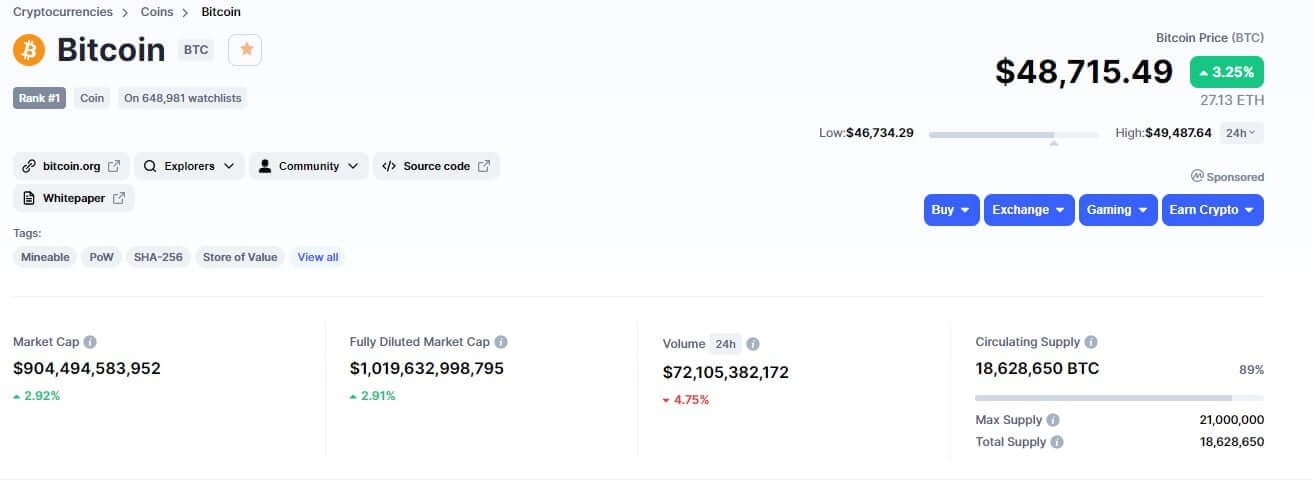Click the link icon beside bitcoin.org
This screenshot has width=1313, height=487.
[29, 166]
